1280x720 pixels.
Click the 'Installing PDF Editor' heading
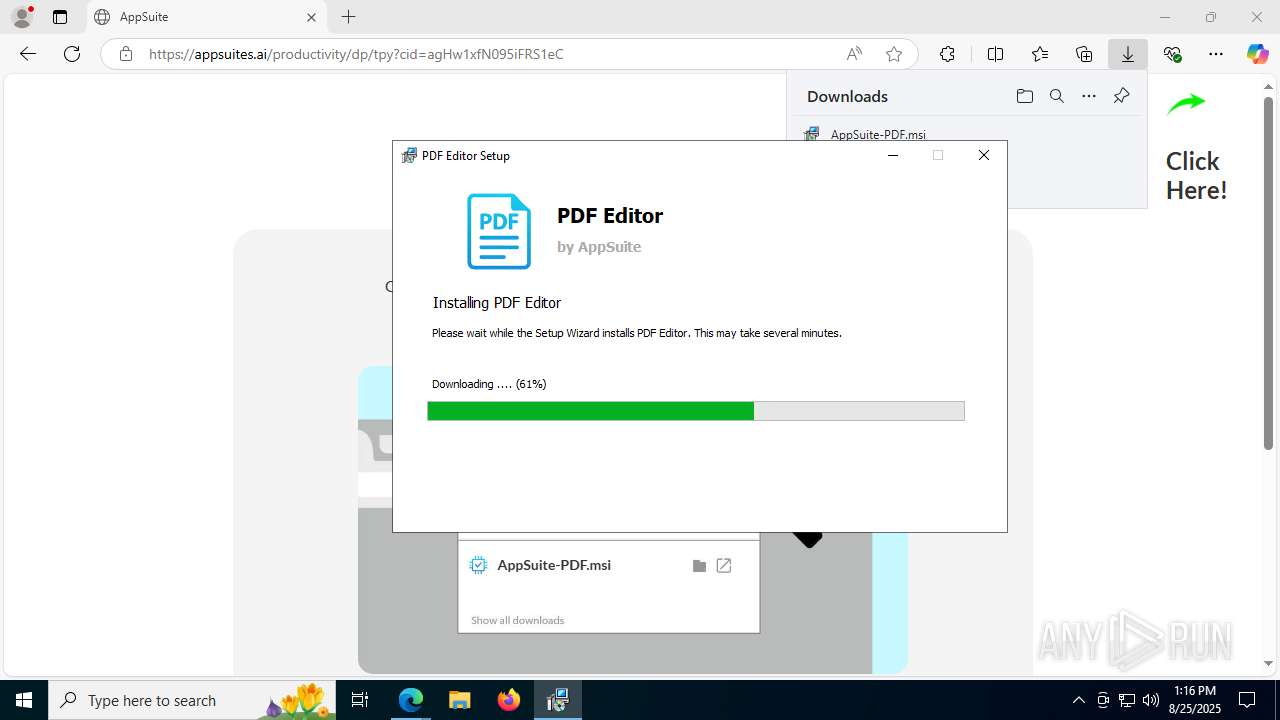tap(497, 302)
